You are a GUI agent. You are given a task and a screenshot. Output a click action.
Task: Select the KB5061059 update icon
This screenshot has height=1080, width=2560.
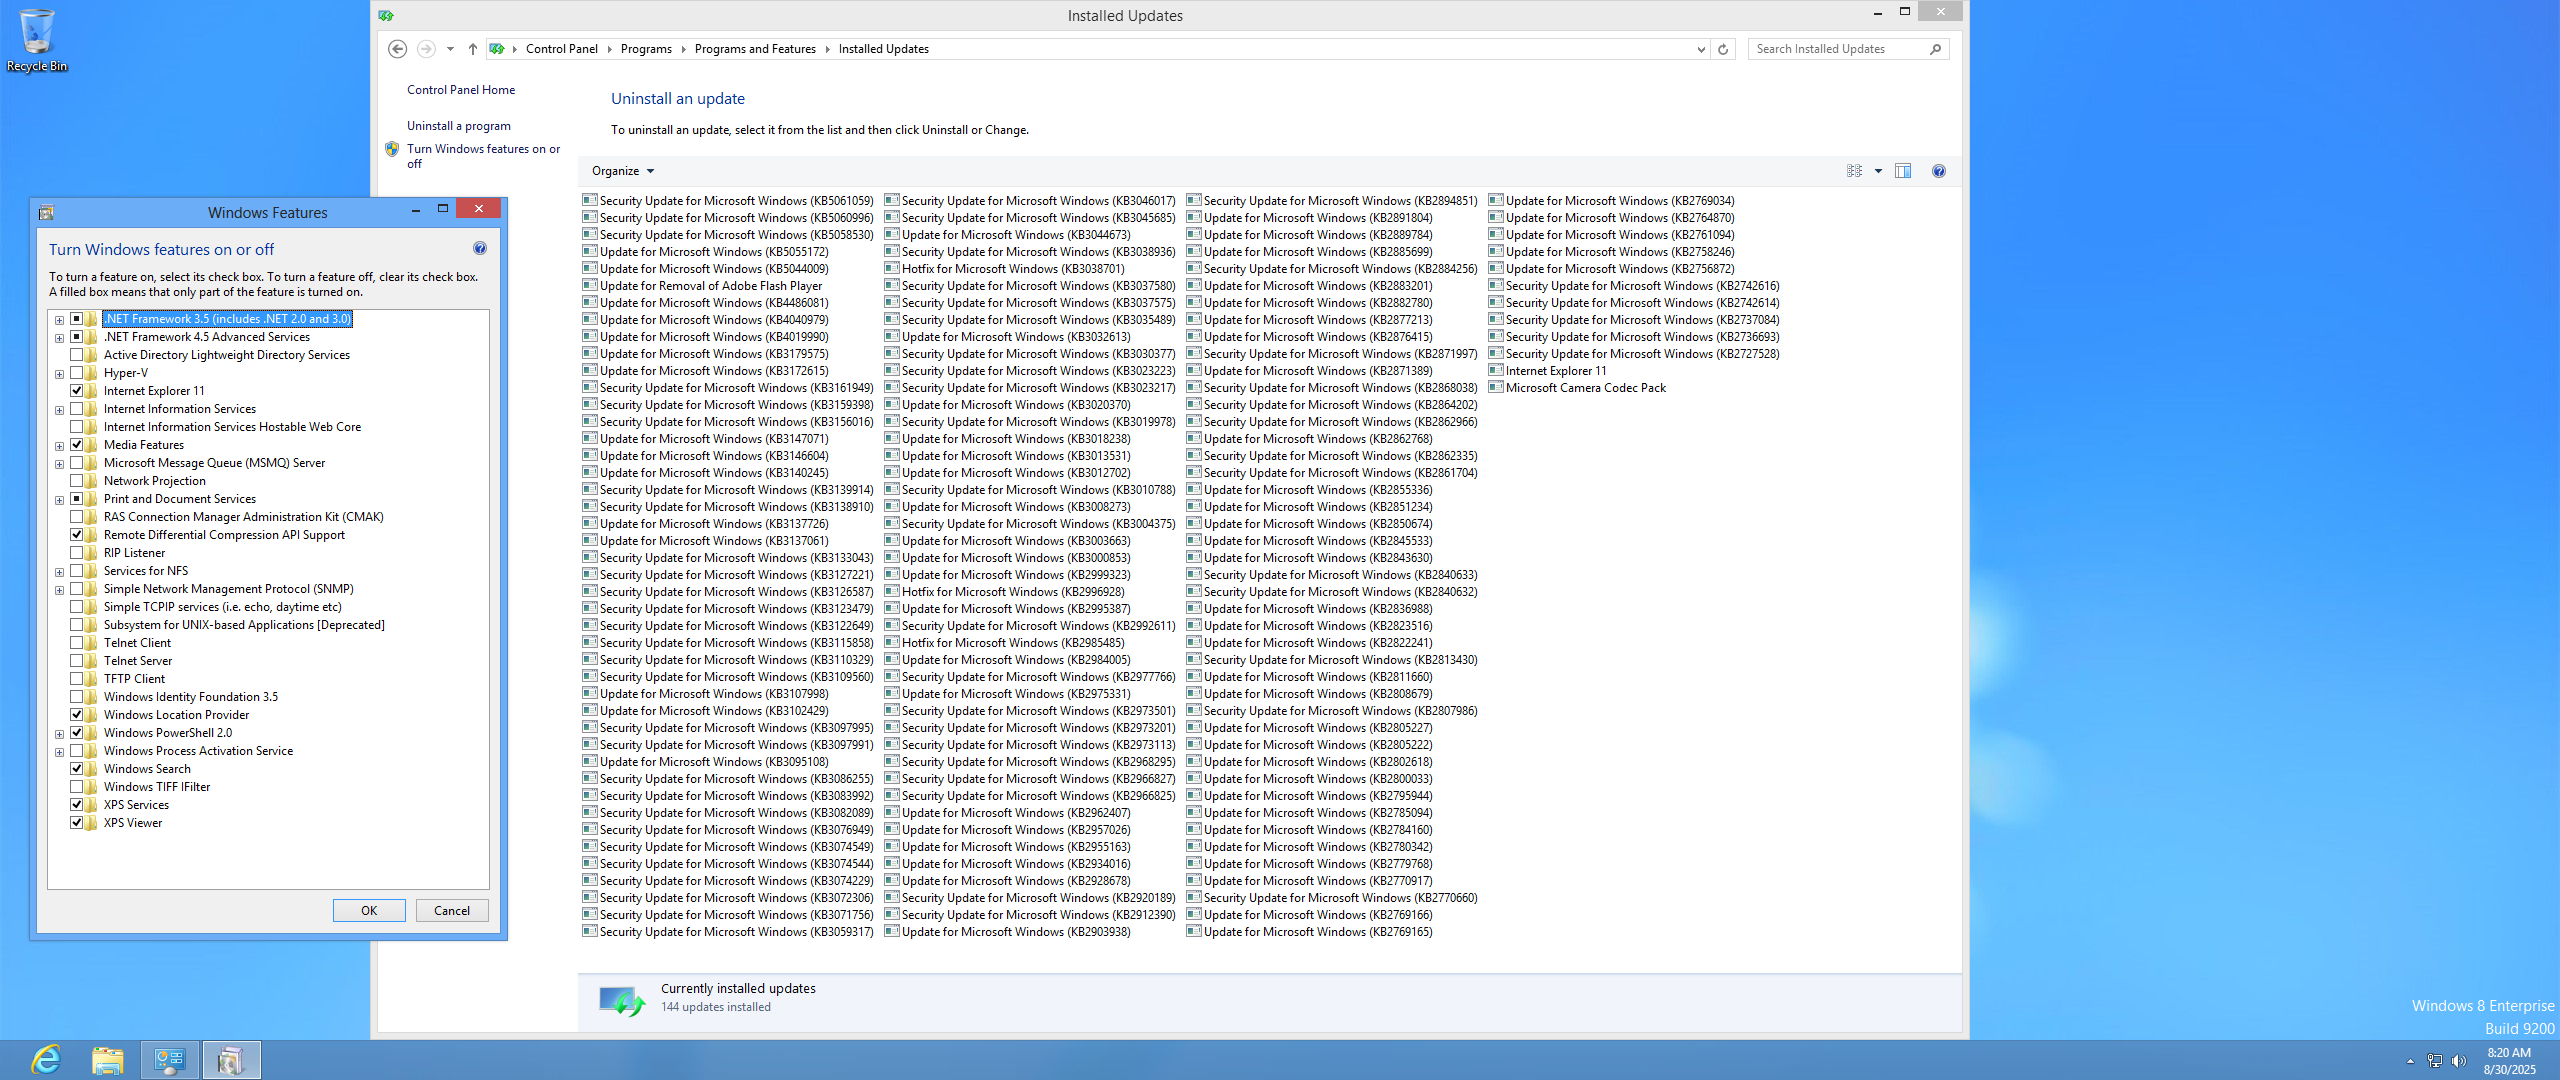[x=590, y=200]
